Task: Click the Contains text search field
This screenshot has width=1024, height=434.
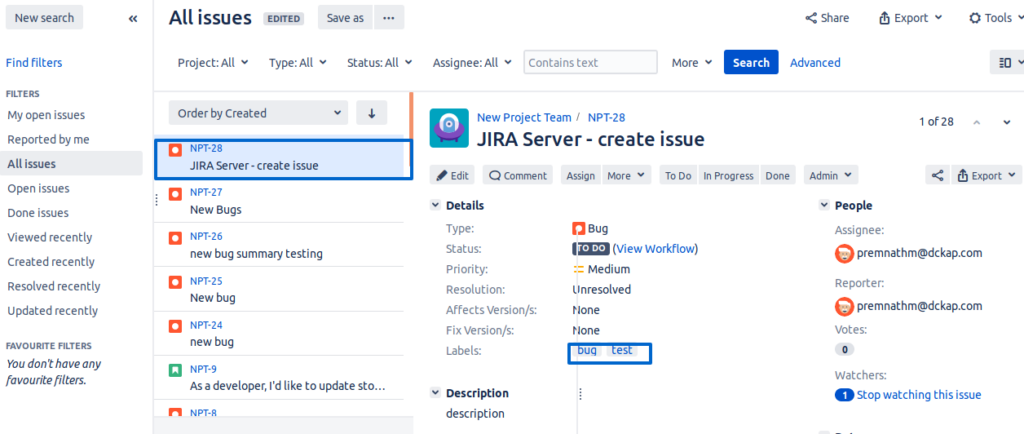Action: (x=590, y=63)
